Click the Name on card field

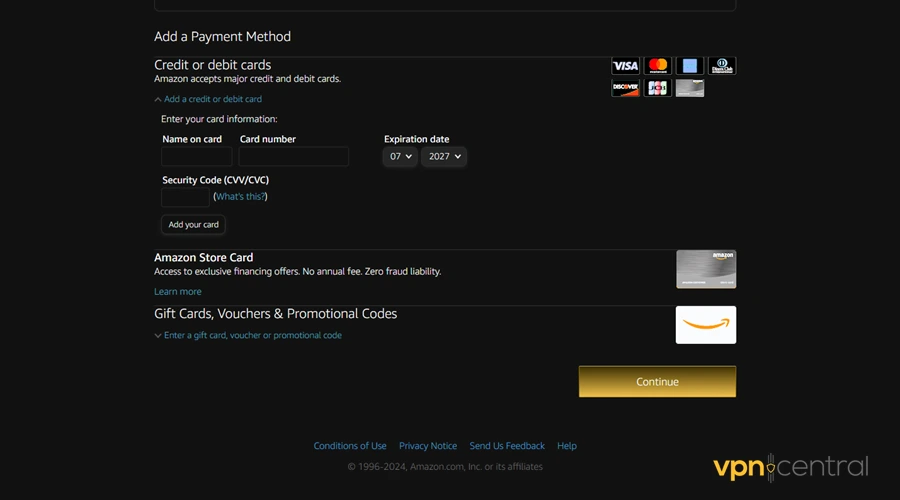[x=196, y=157]
